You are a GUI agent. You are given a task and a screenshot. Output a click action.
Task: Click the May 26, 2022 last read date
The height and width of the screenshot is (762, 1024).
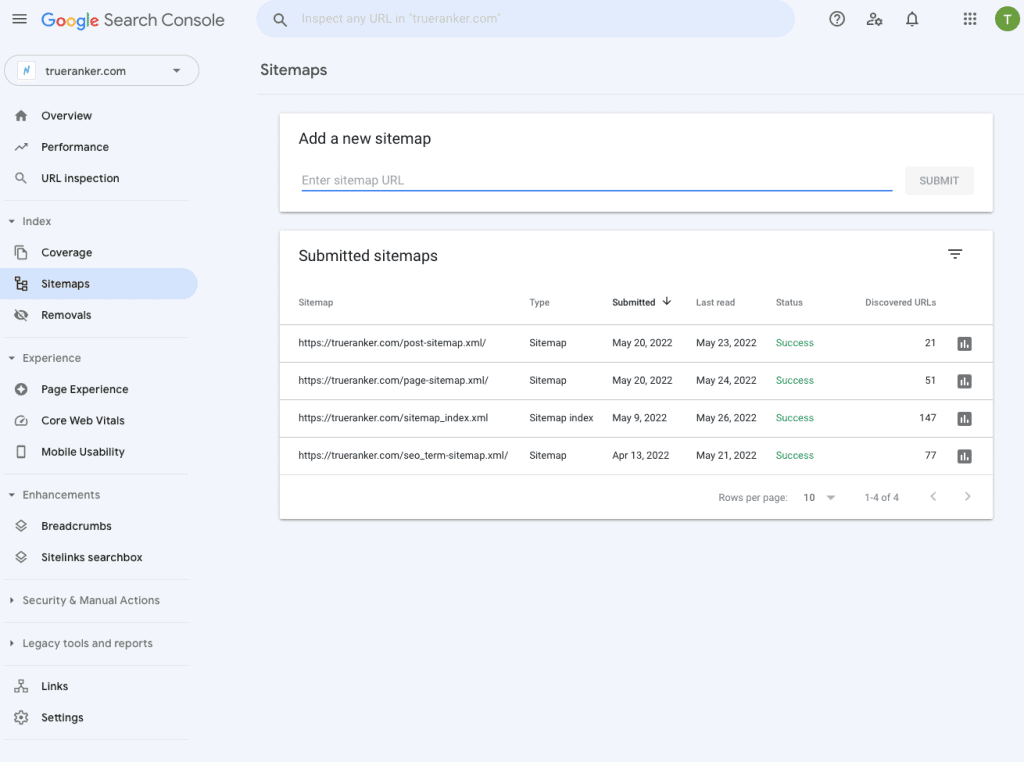pos(726,418)
